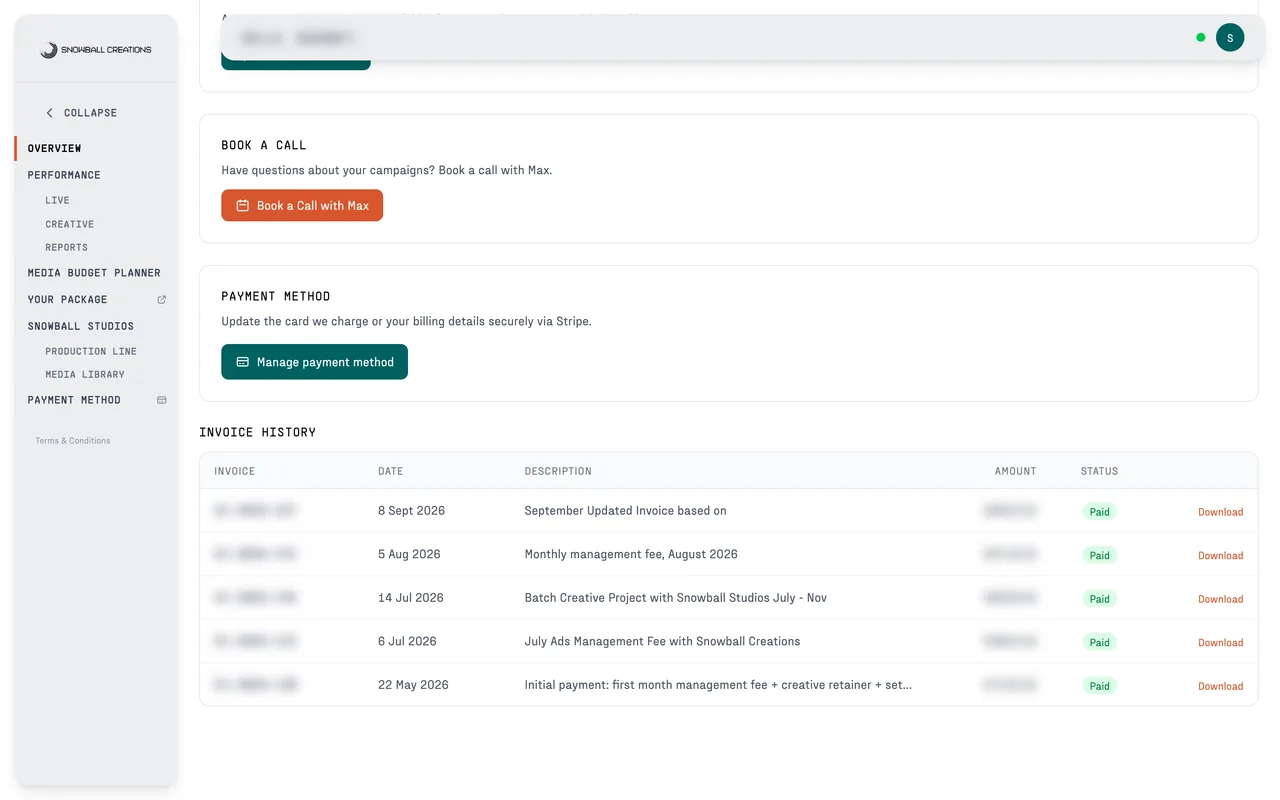The width and height of the screenshot is (1280, 800).
Task: Click card icon beside sidebar Payment Method
Action: tap(162, 400)
